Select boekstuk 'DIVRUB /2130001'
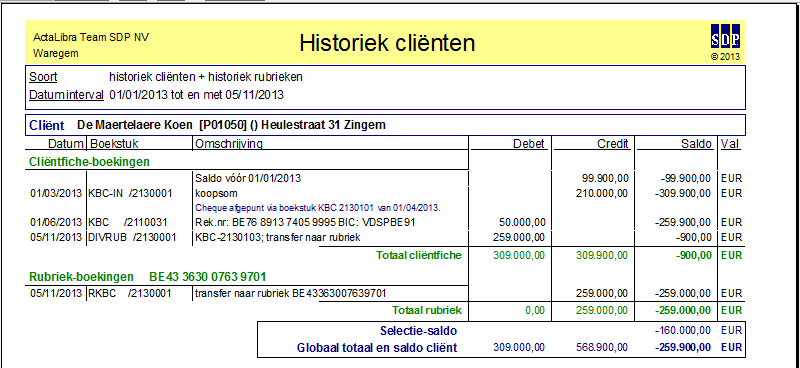 click(x=133, y=237)
